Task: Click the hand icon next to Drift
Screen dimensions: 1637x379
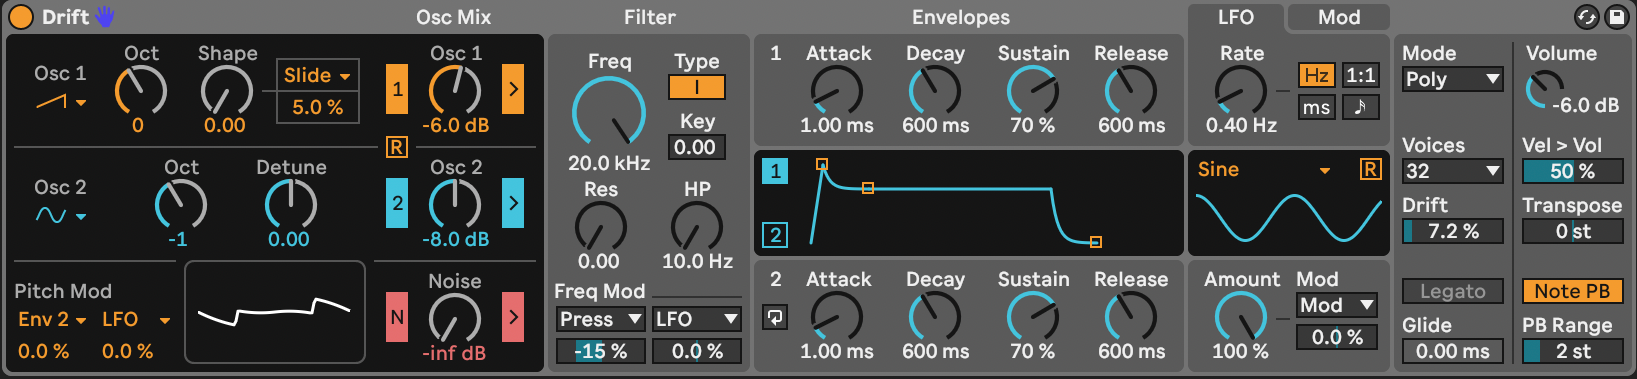Action: (105, 17)
